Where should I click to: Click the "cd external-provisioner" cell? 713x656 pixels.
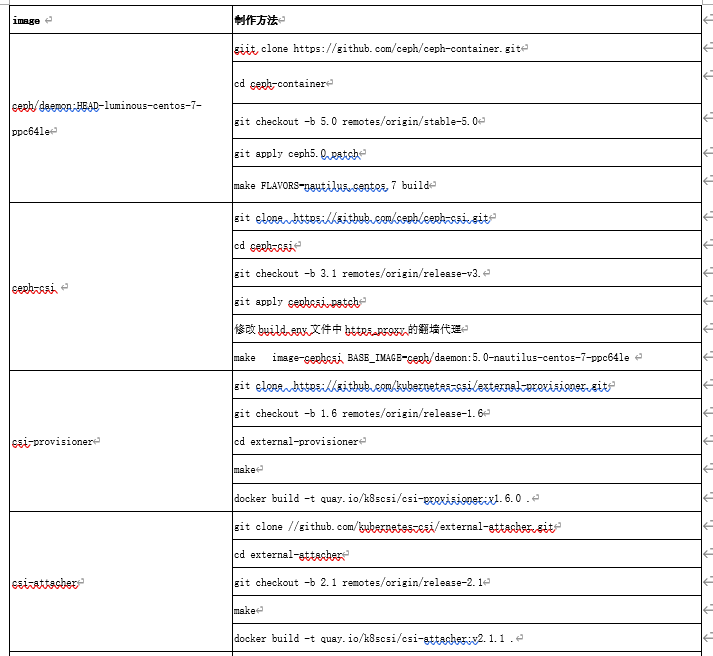point(467,441)
